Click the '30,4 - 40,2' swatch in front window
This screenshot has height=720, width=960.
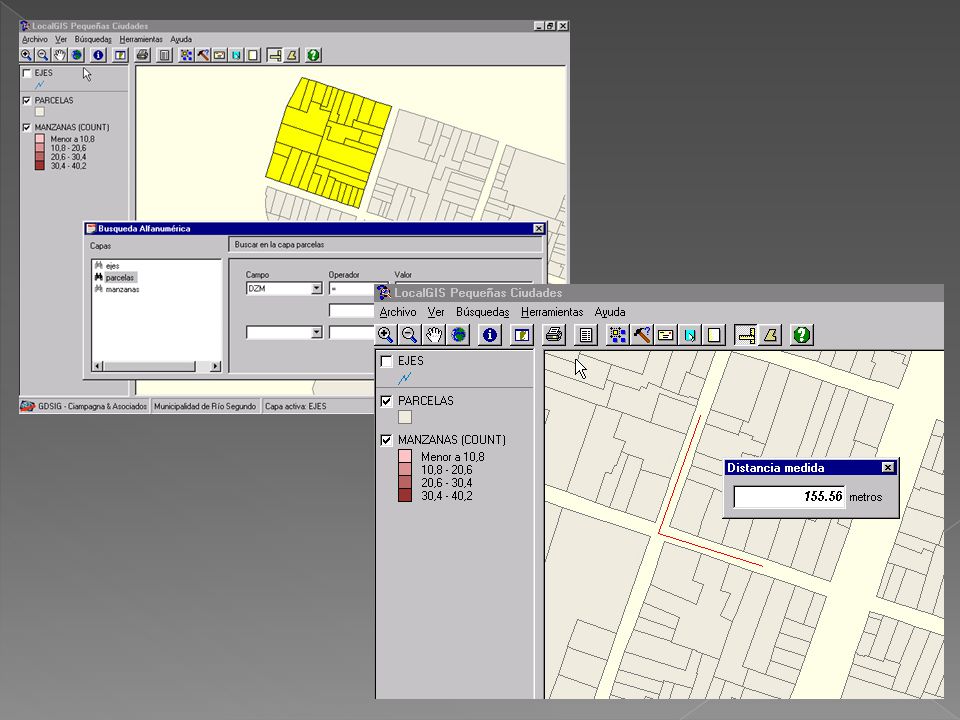[405, 496]
